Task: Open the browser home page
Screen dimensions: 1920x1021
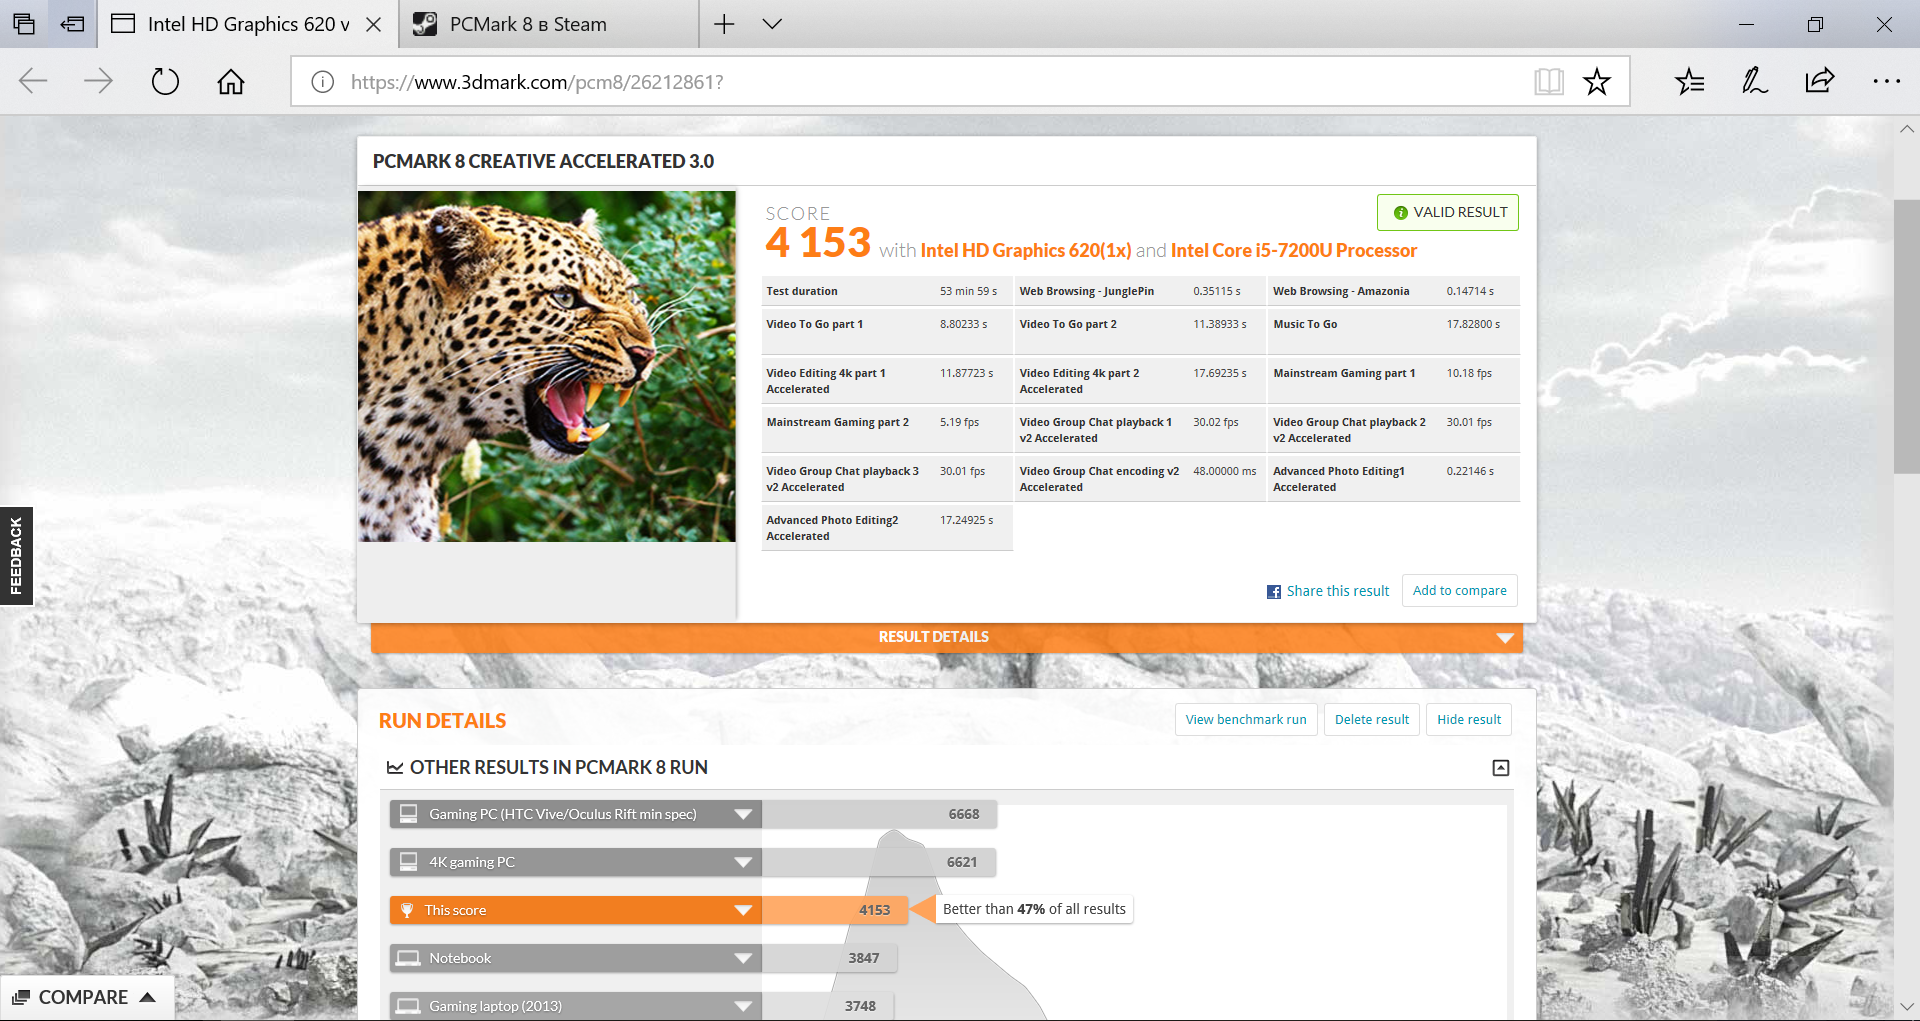Action: pos(231,81)
